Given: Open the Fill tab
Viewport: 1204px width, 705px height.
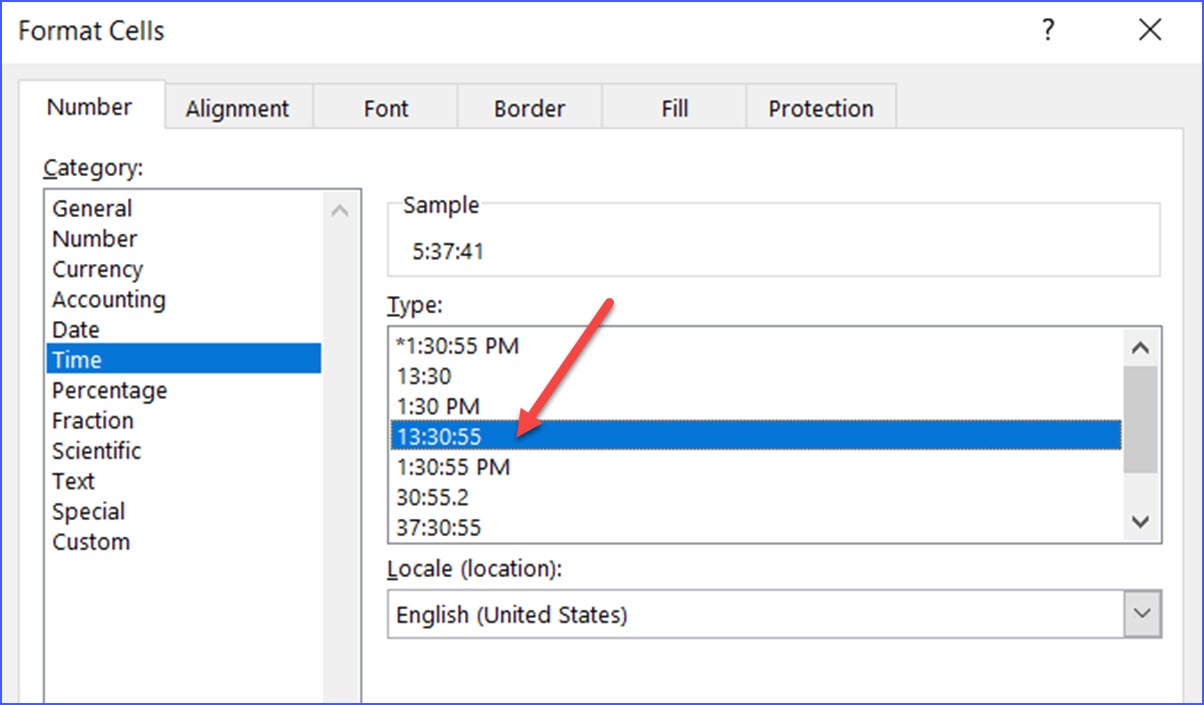Looking at the screenshot, I should click(673, 107).
